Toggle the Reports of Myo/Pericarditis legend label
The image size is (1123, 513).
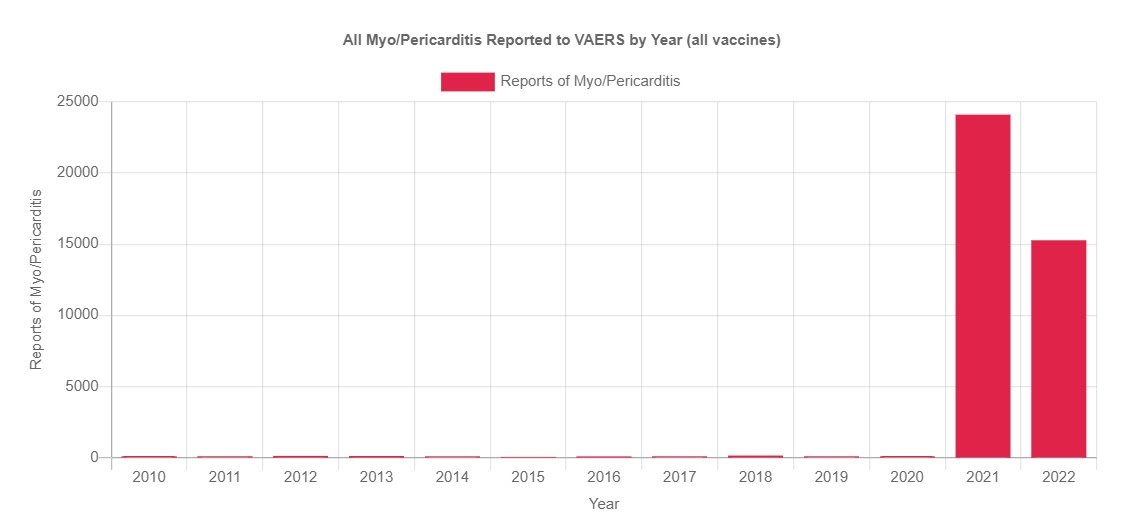pos(590,82)
